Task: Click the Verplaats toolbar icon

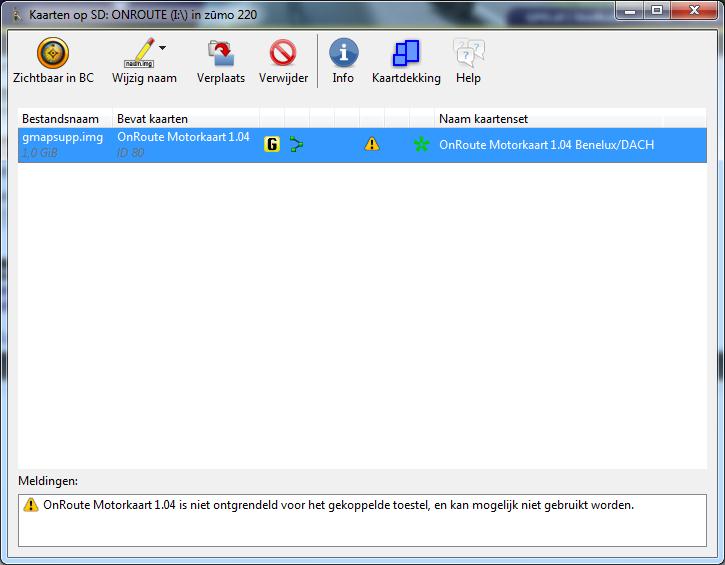Action: (221, 53)
